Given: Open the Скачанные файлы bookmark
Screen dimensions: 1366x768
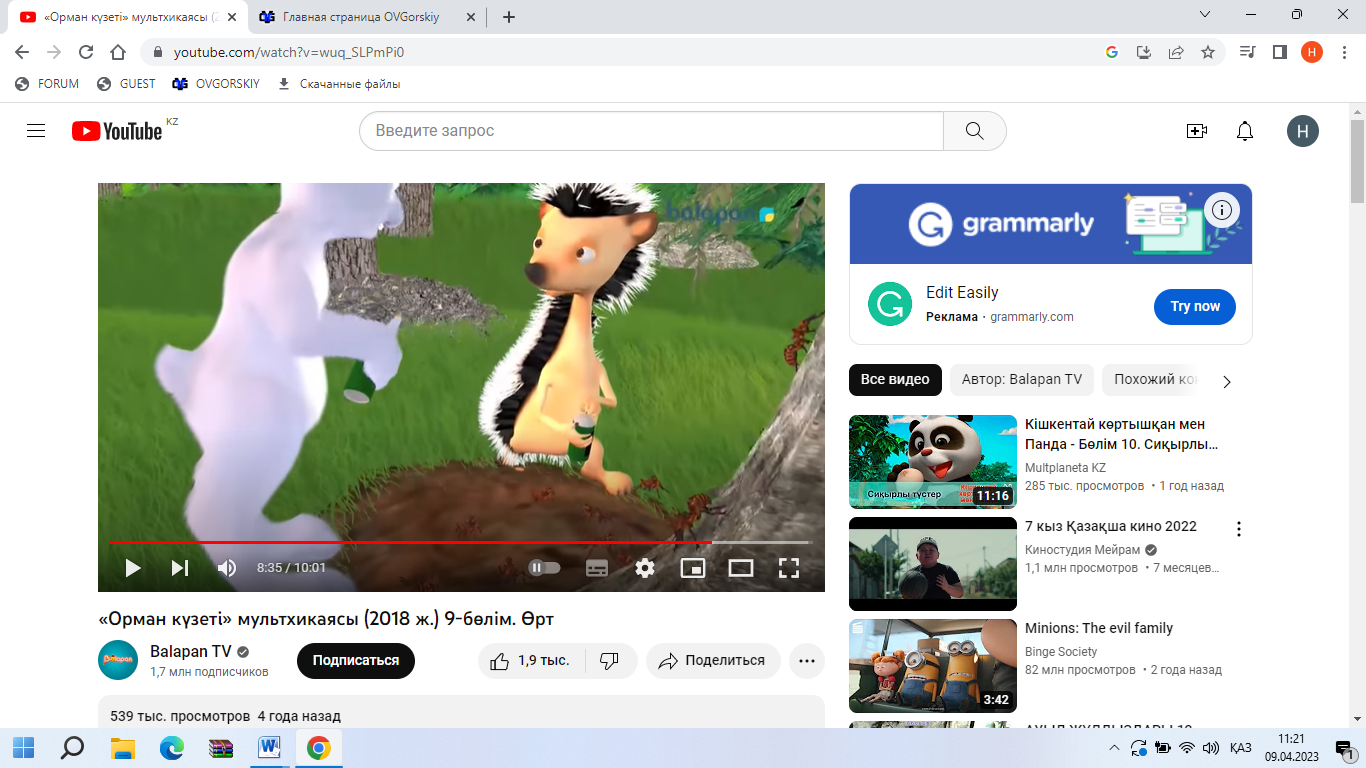Looking at the screenshot, I should coord(339,84).
